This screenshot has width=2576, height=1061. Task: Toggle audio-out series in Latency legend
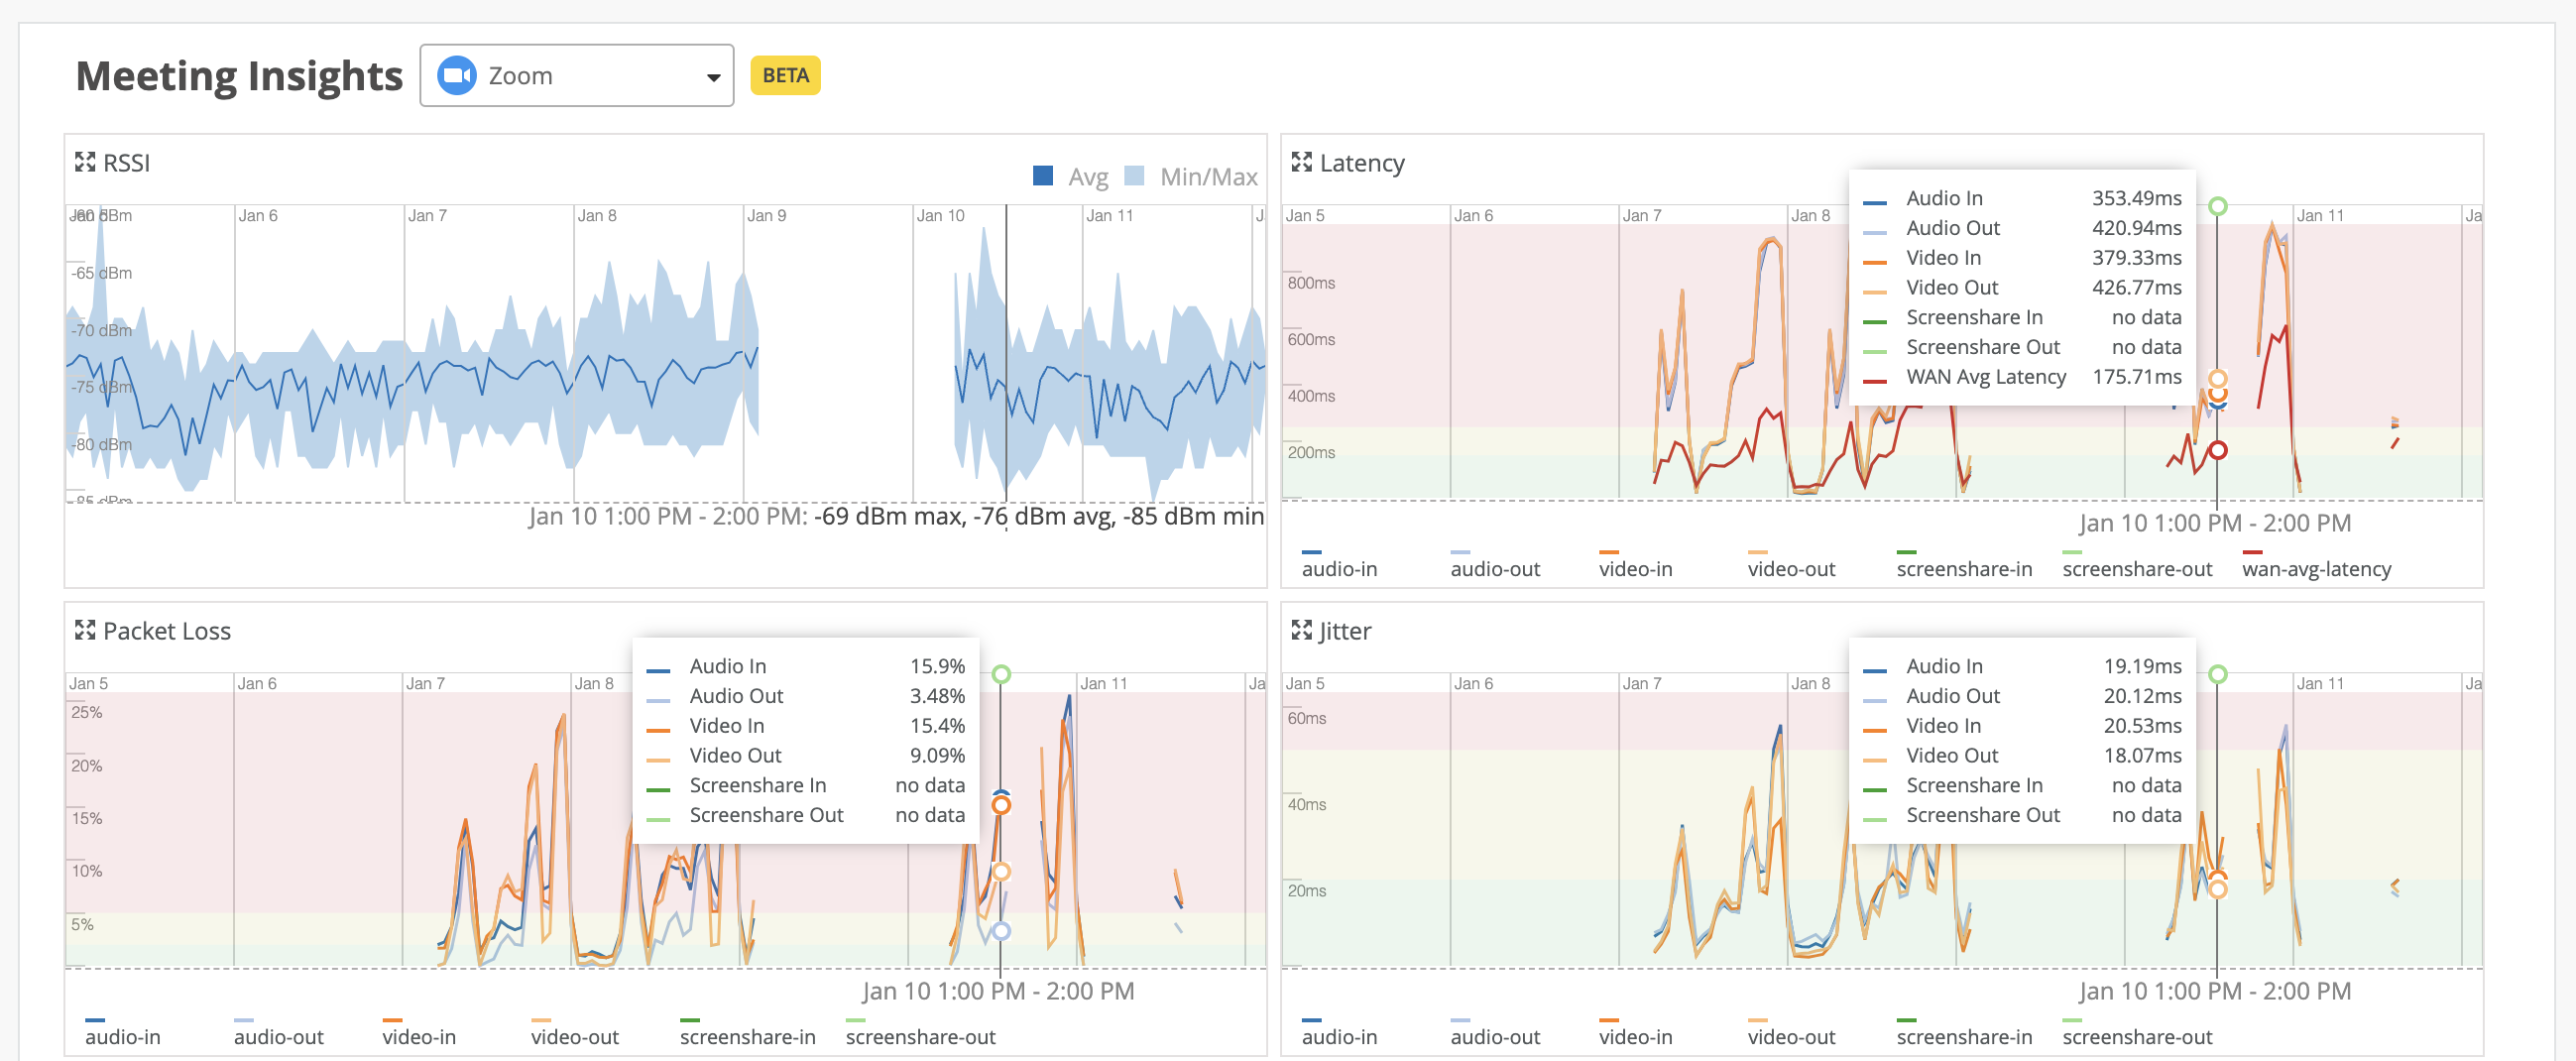[x=1494, y=568]
